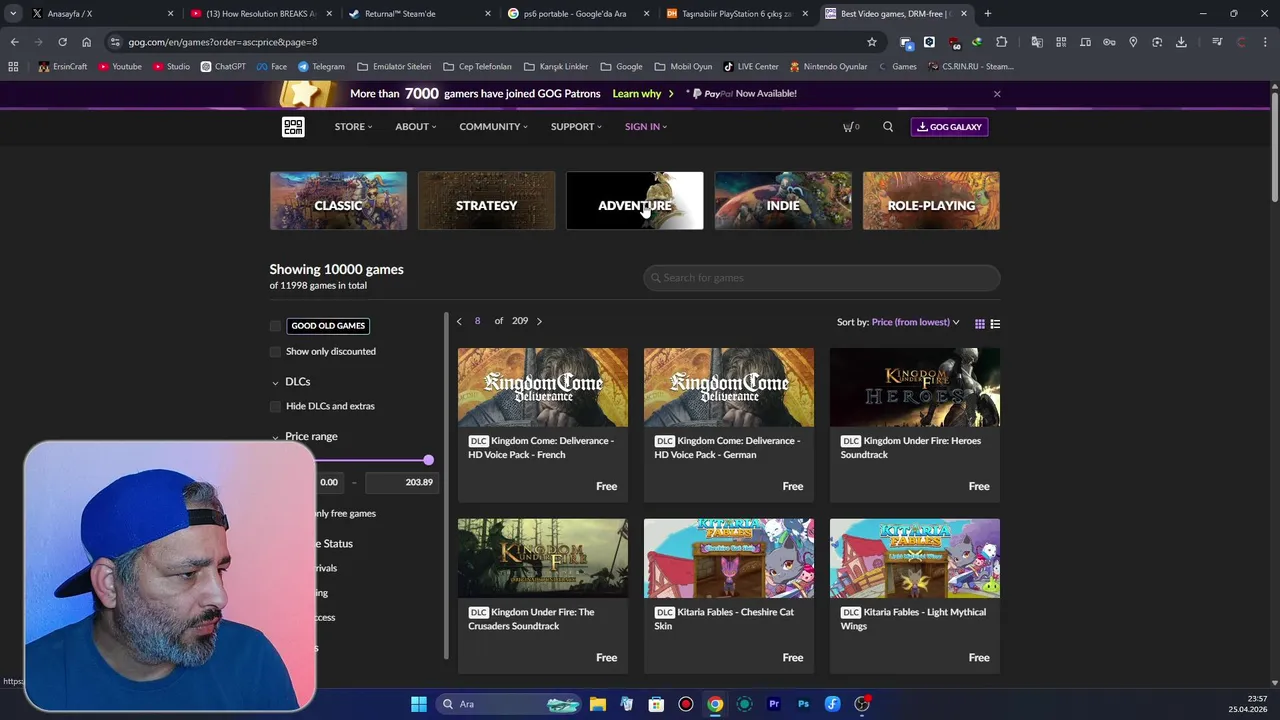Open ADVENTURE genre banner

(x=635, y=201)
